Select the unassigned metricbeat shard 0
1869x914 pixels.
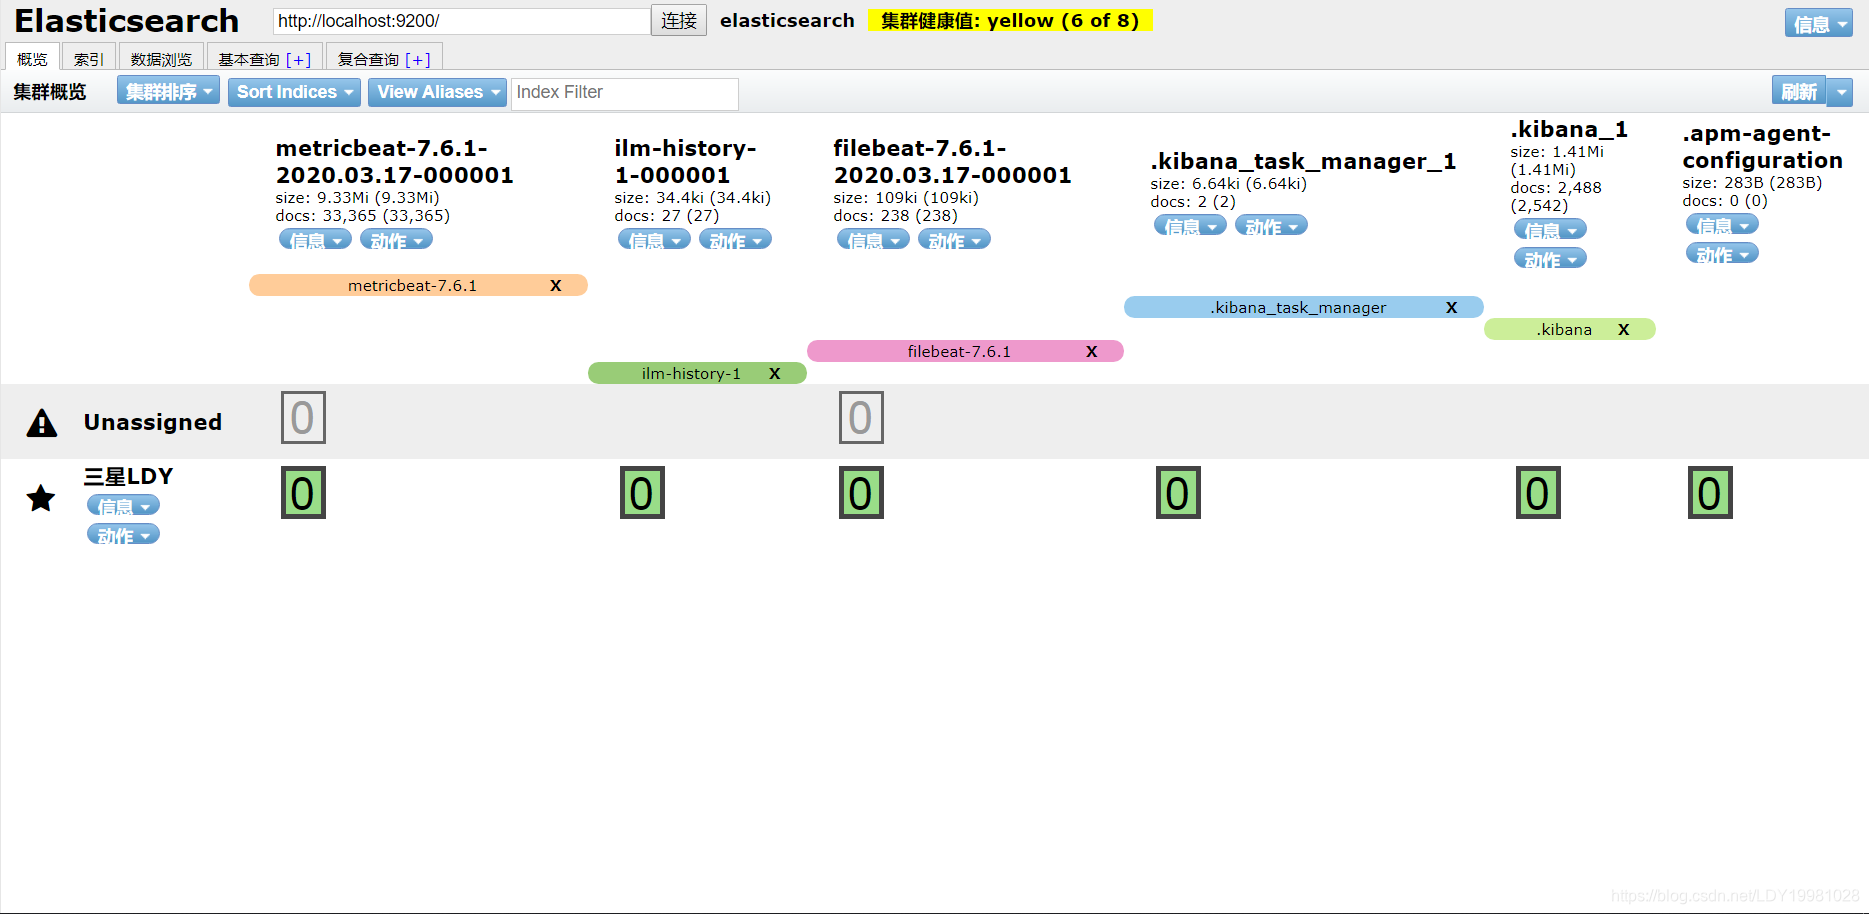click(x=303, y=418)
